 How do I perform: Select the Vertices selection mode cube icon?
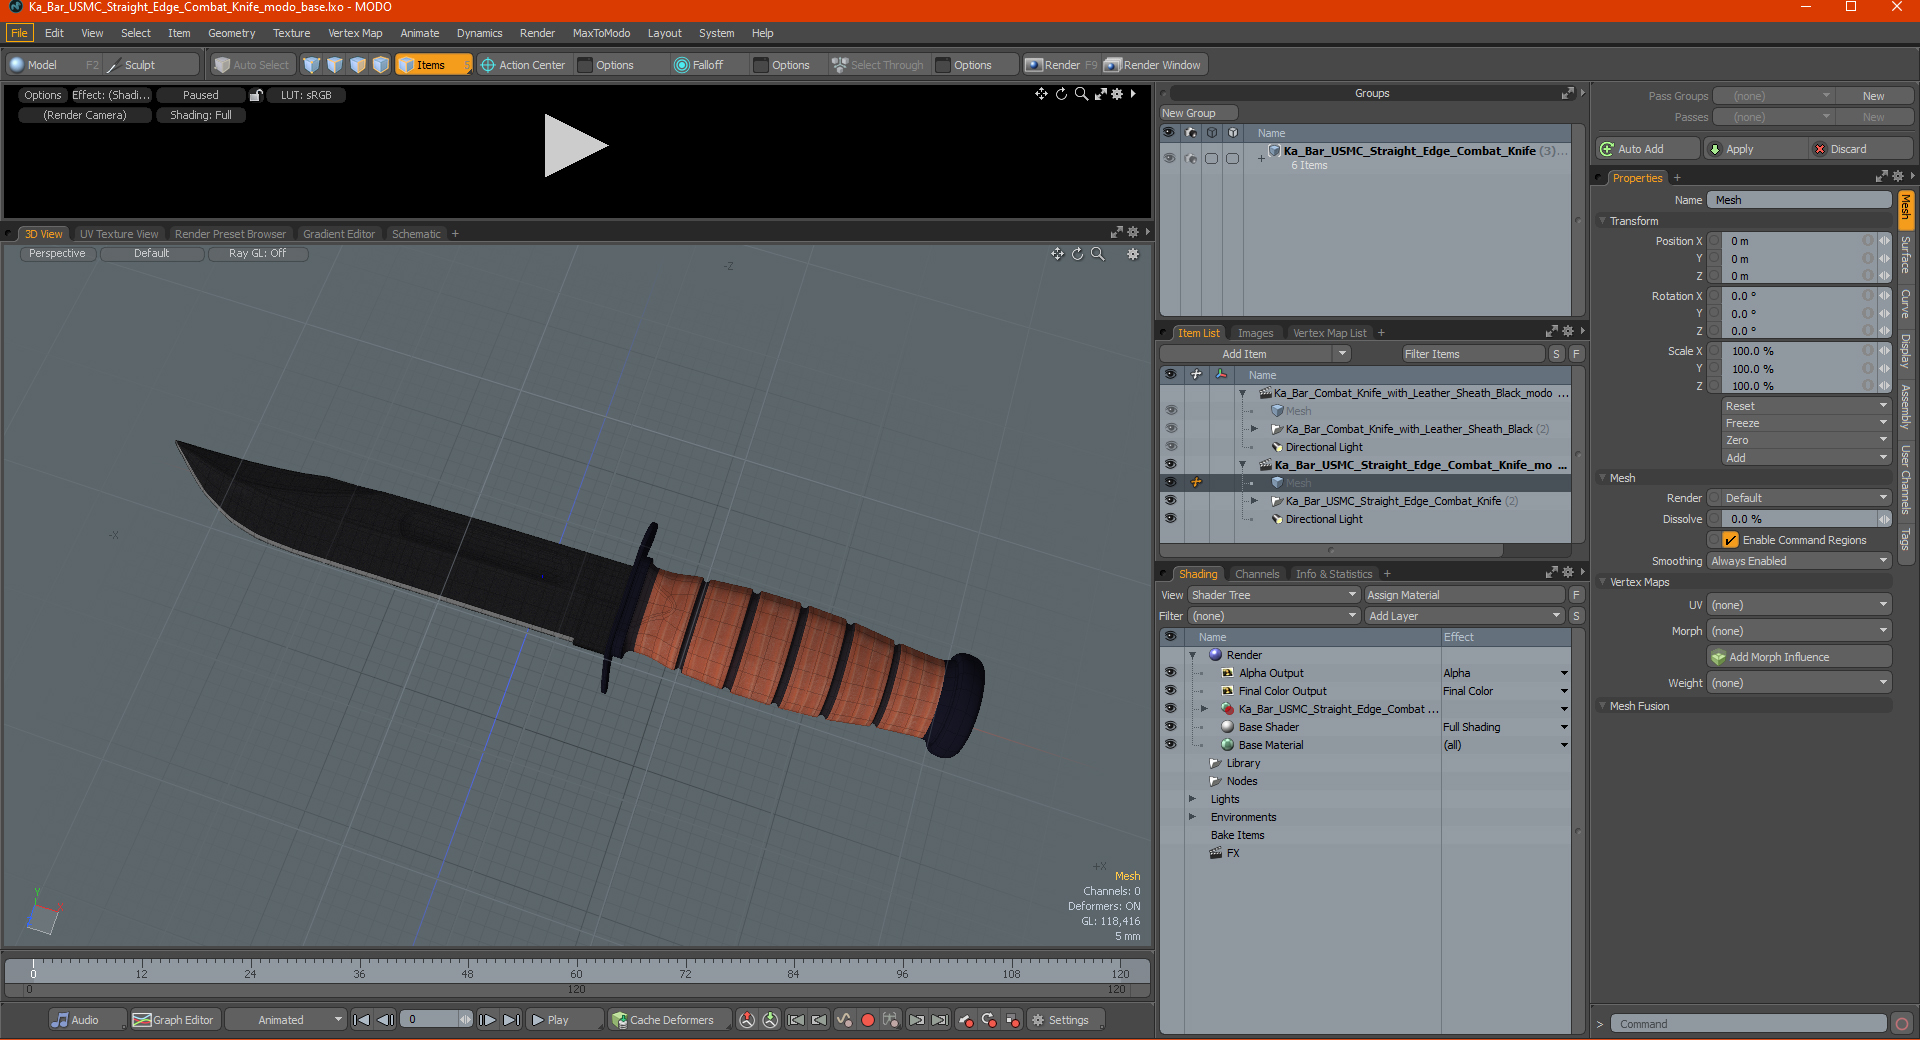(x=312, y=65)
